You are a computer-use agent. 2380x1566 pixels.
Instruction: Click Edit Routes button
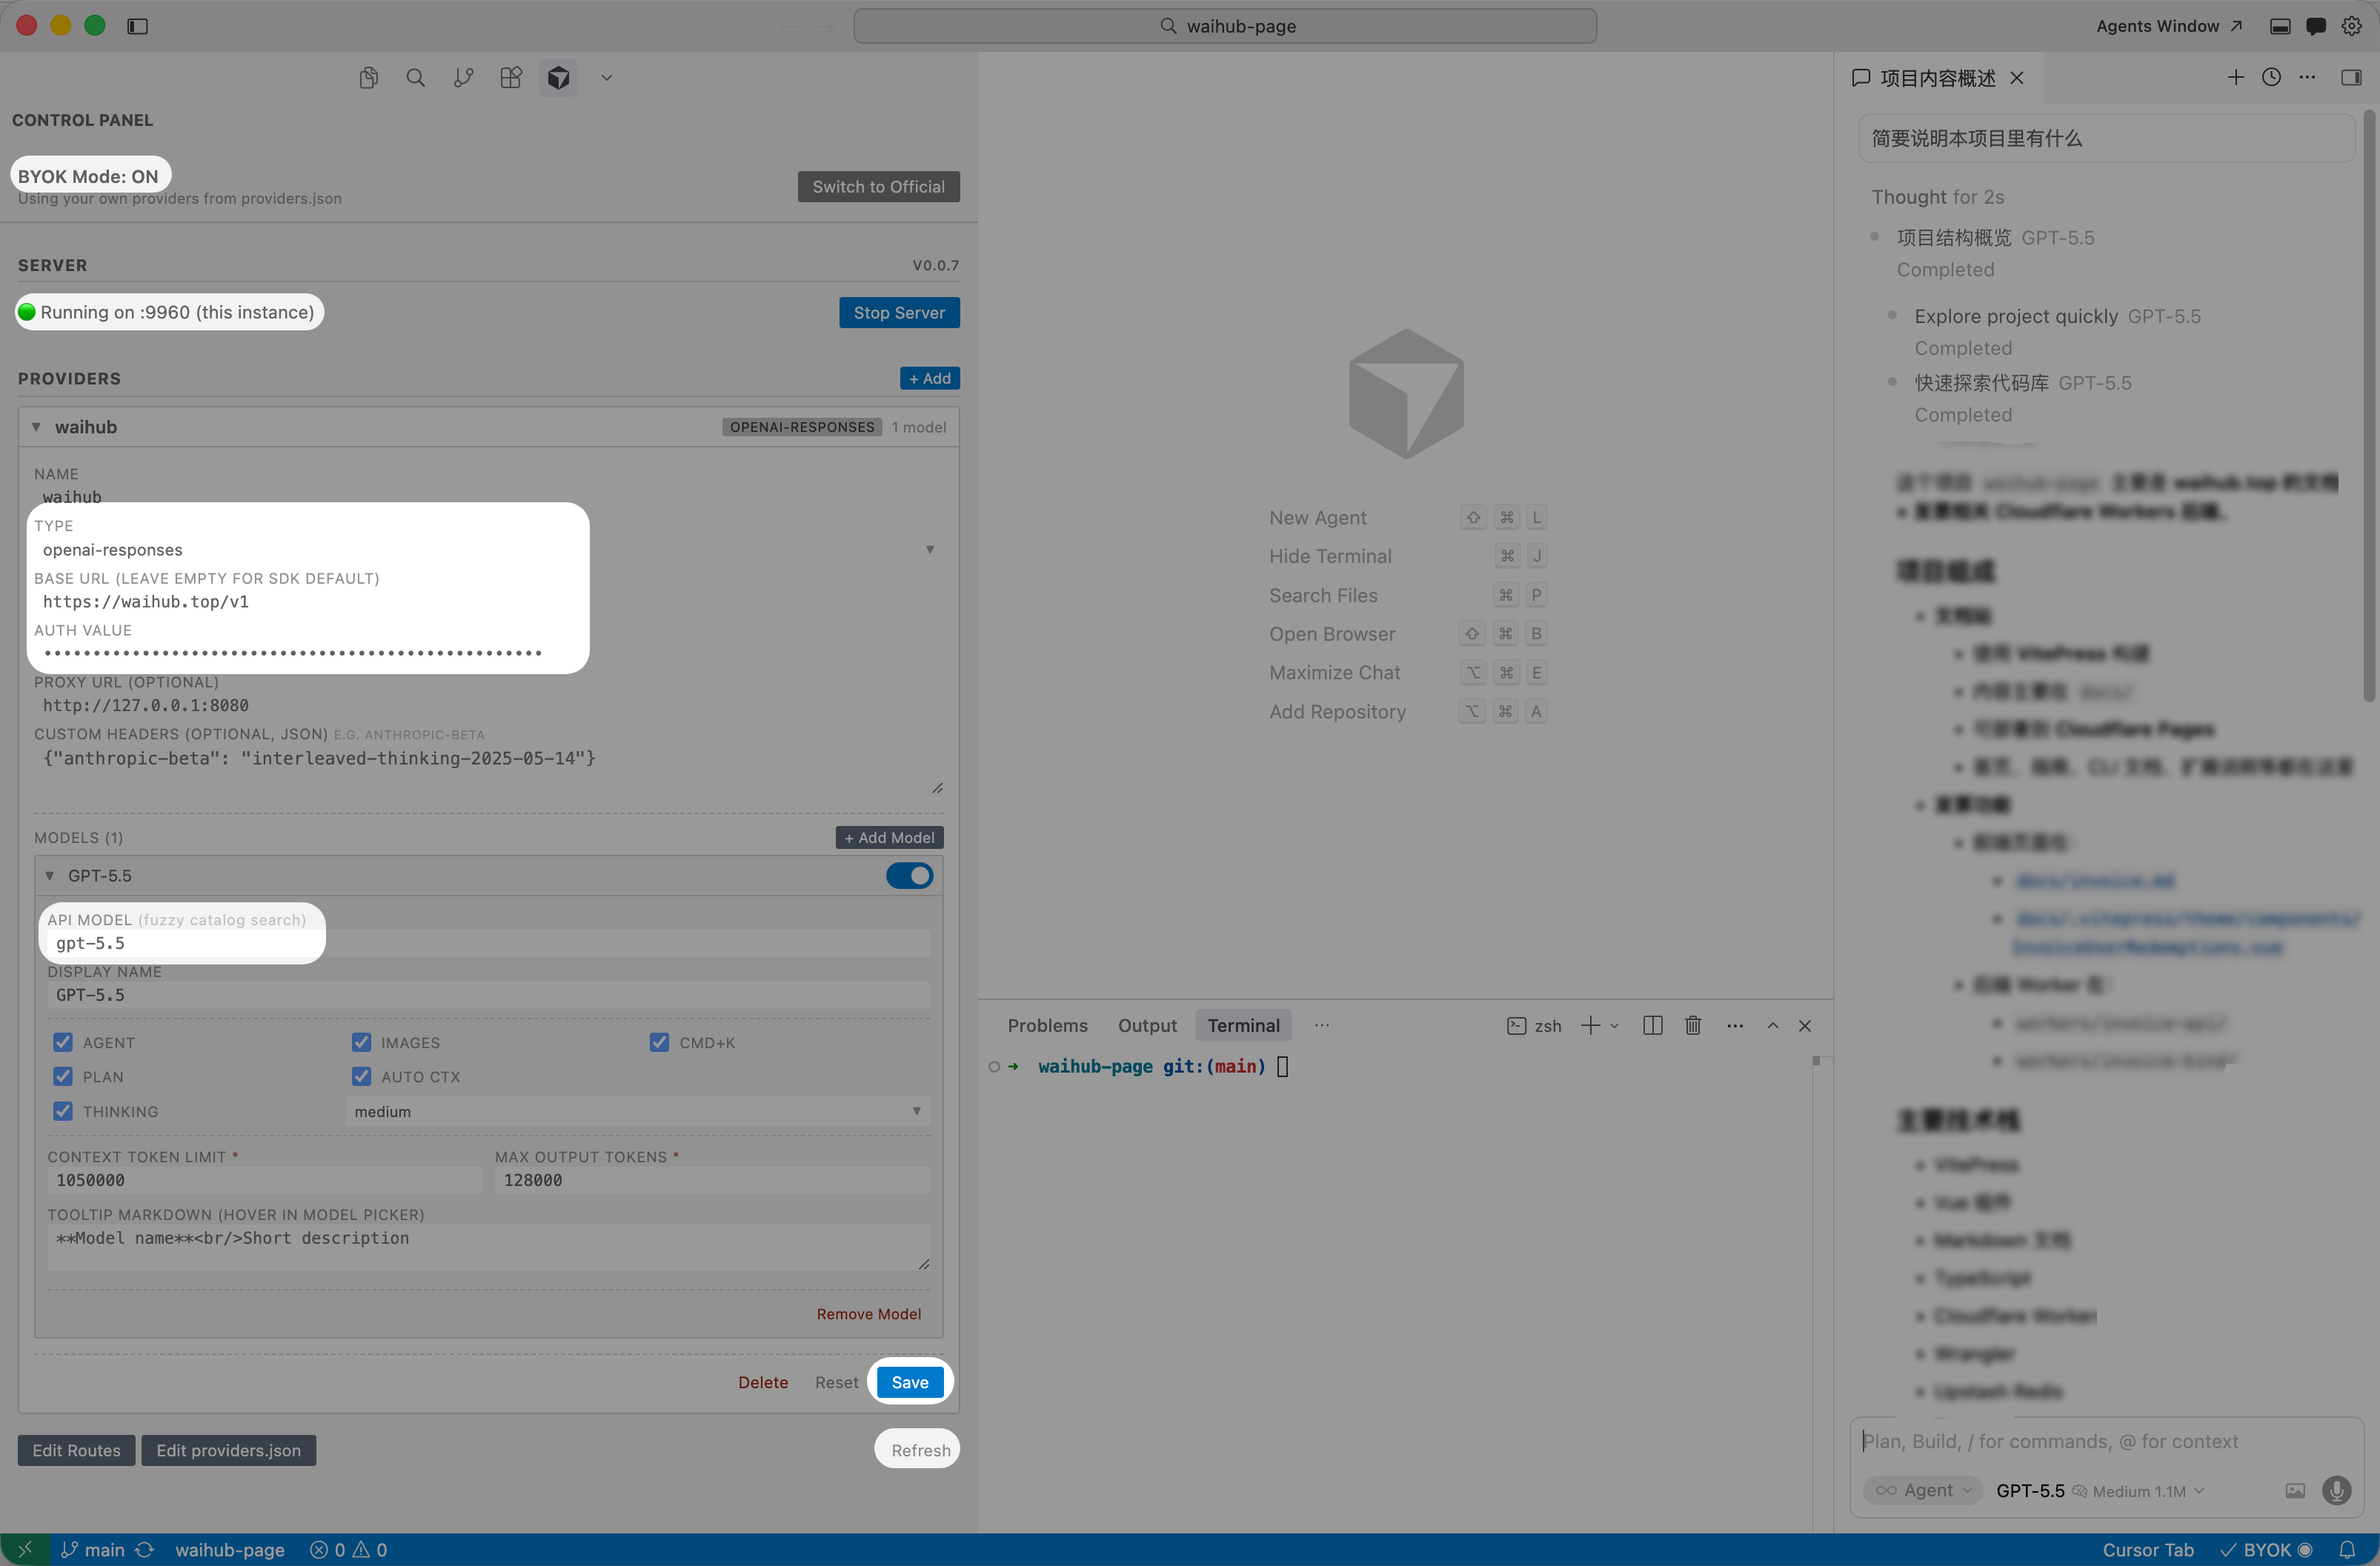tap(76, 1451)
